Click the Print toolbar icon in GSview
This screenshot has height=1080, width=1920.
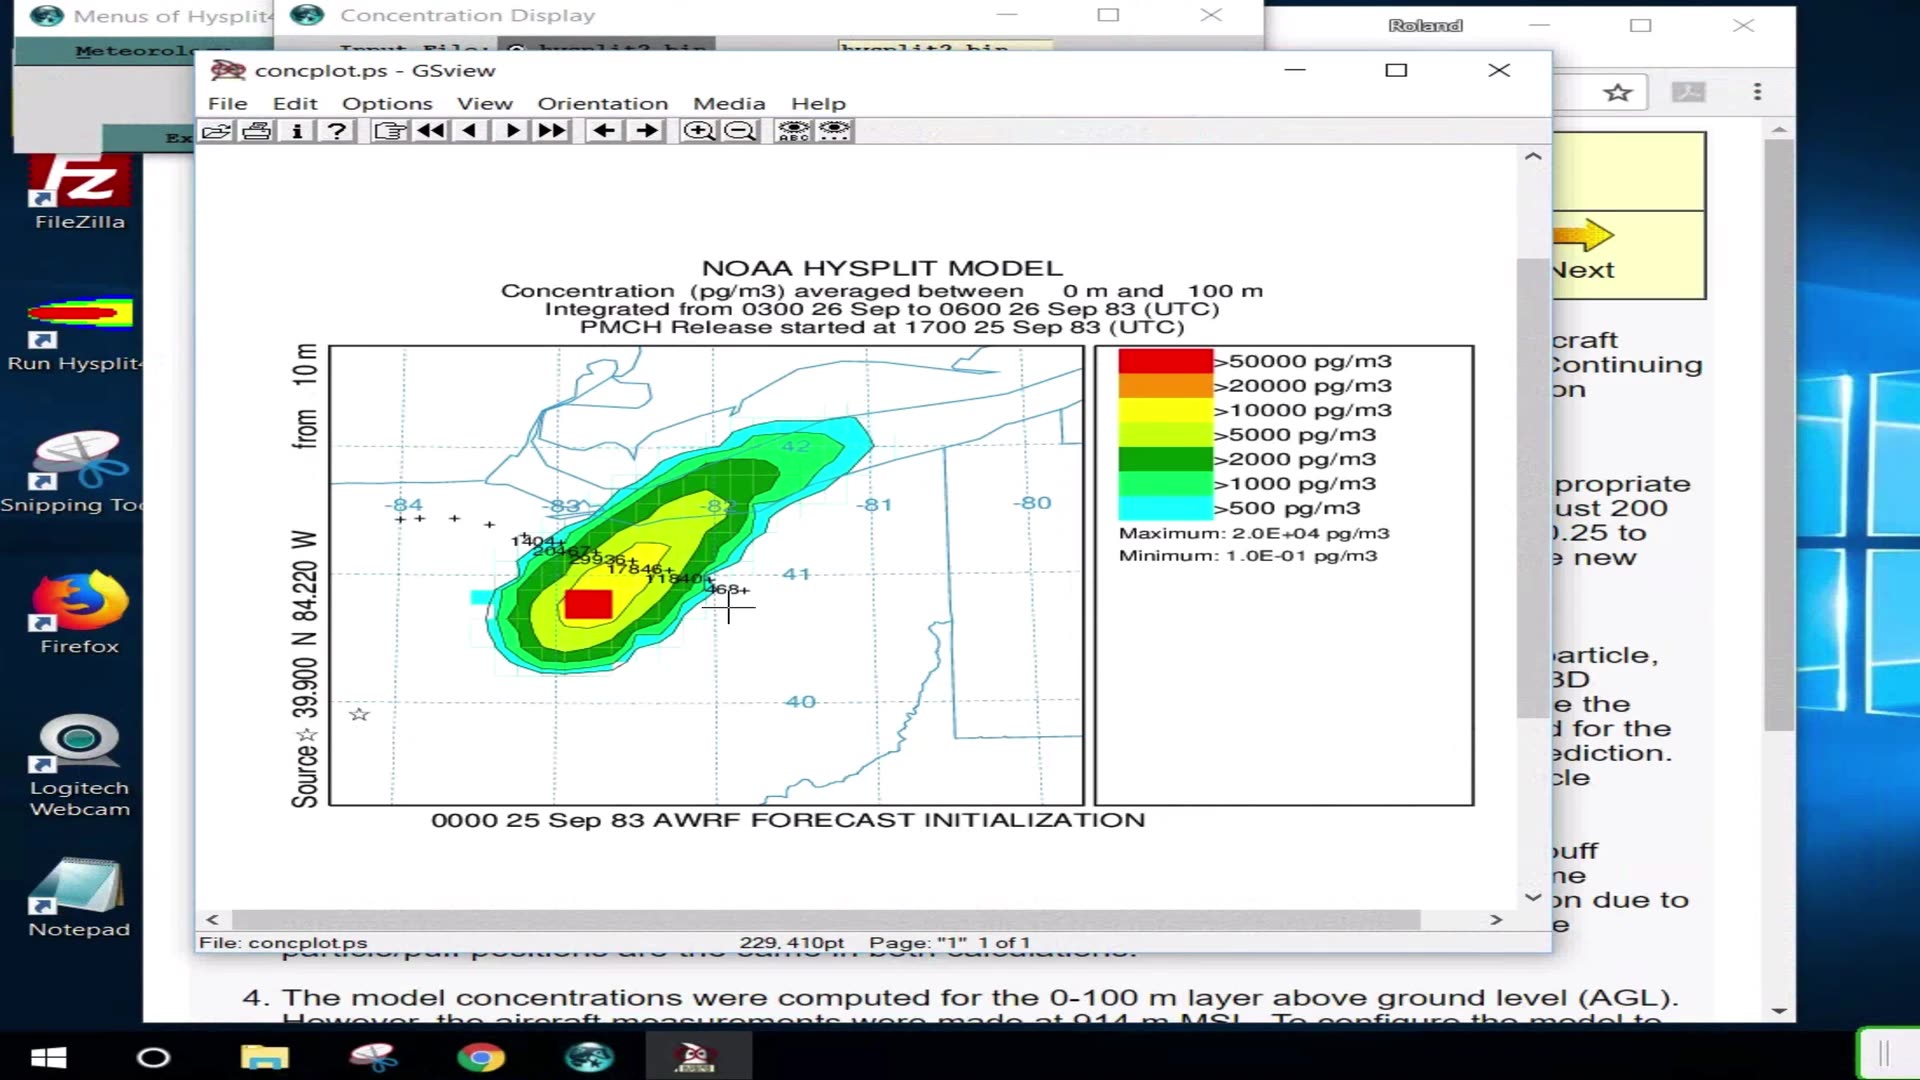257,131
